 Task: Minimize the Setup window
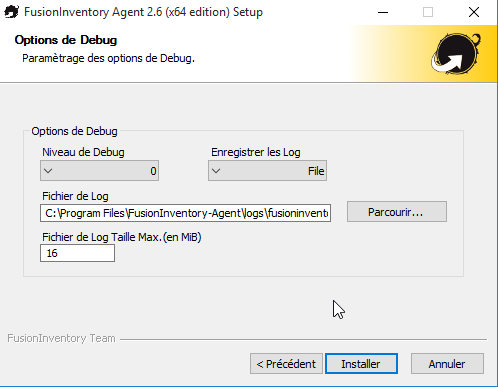click(383, 12)
